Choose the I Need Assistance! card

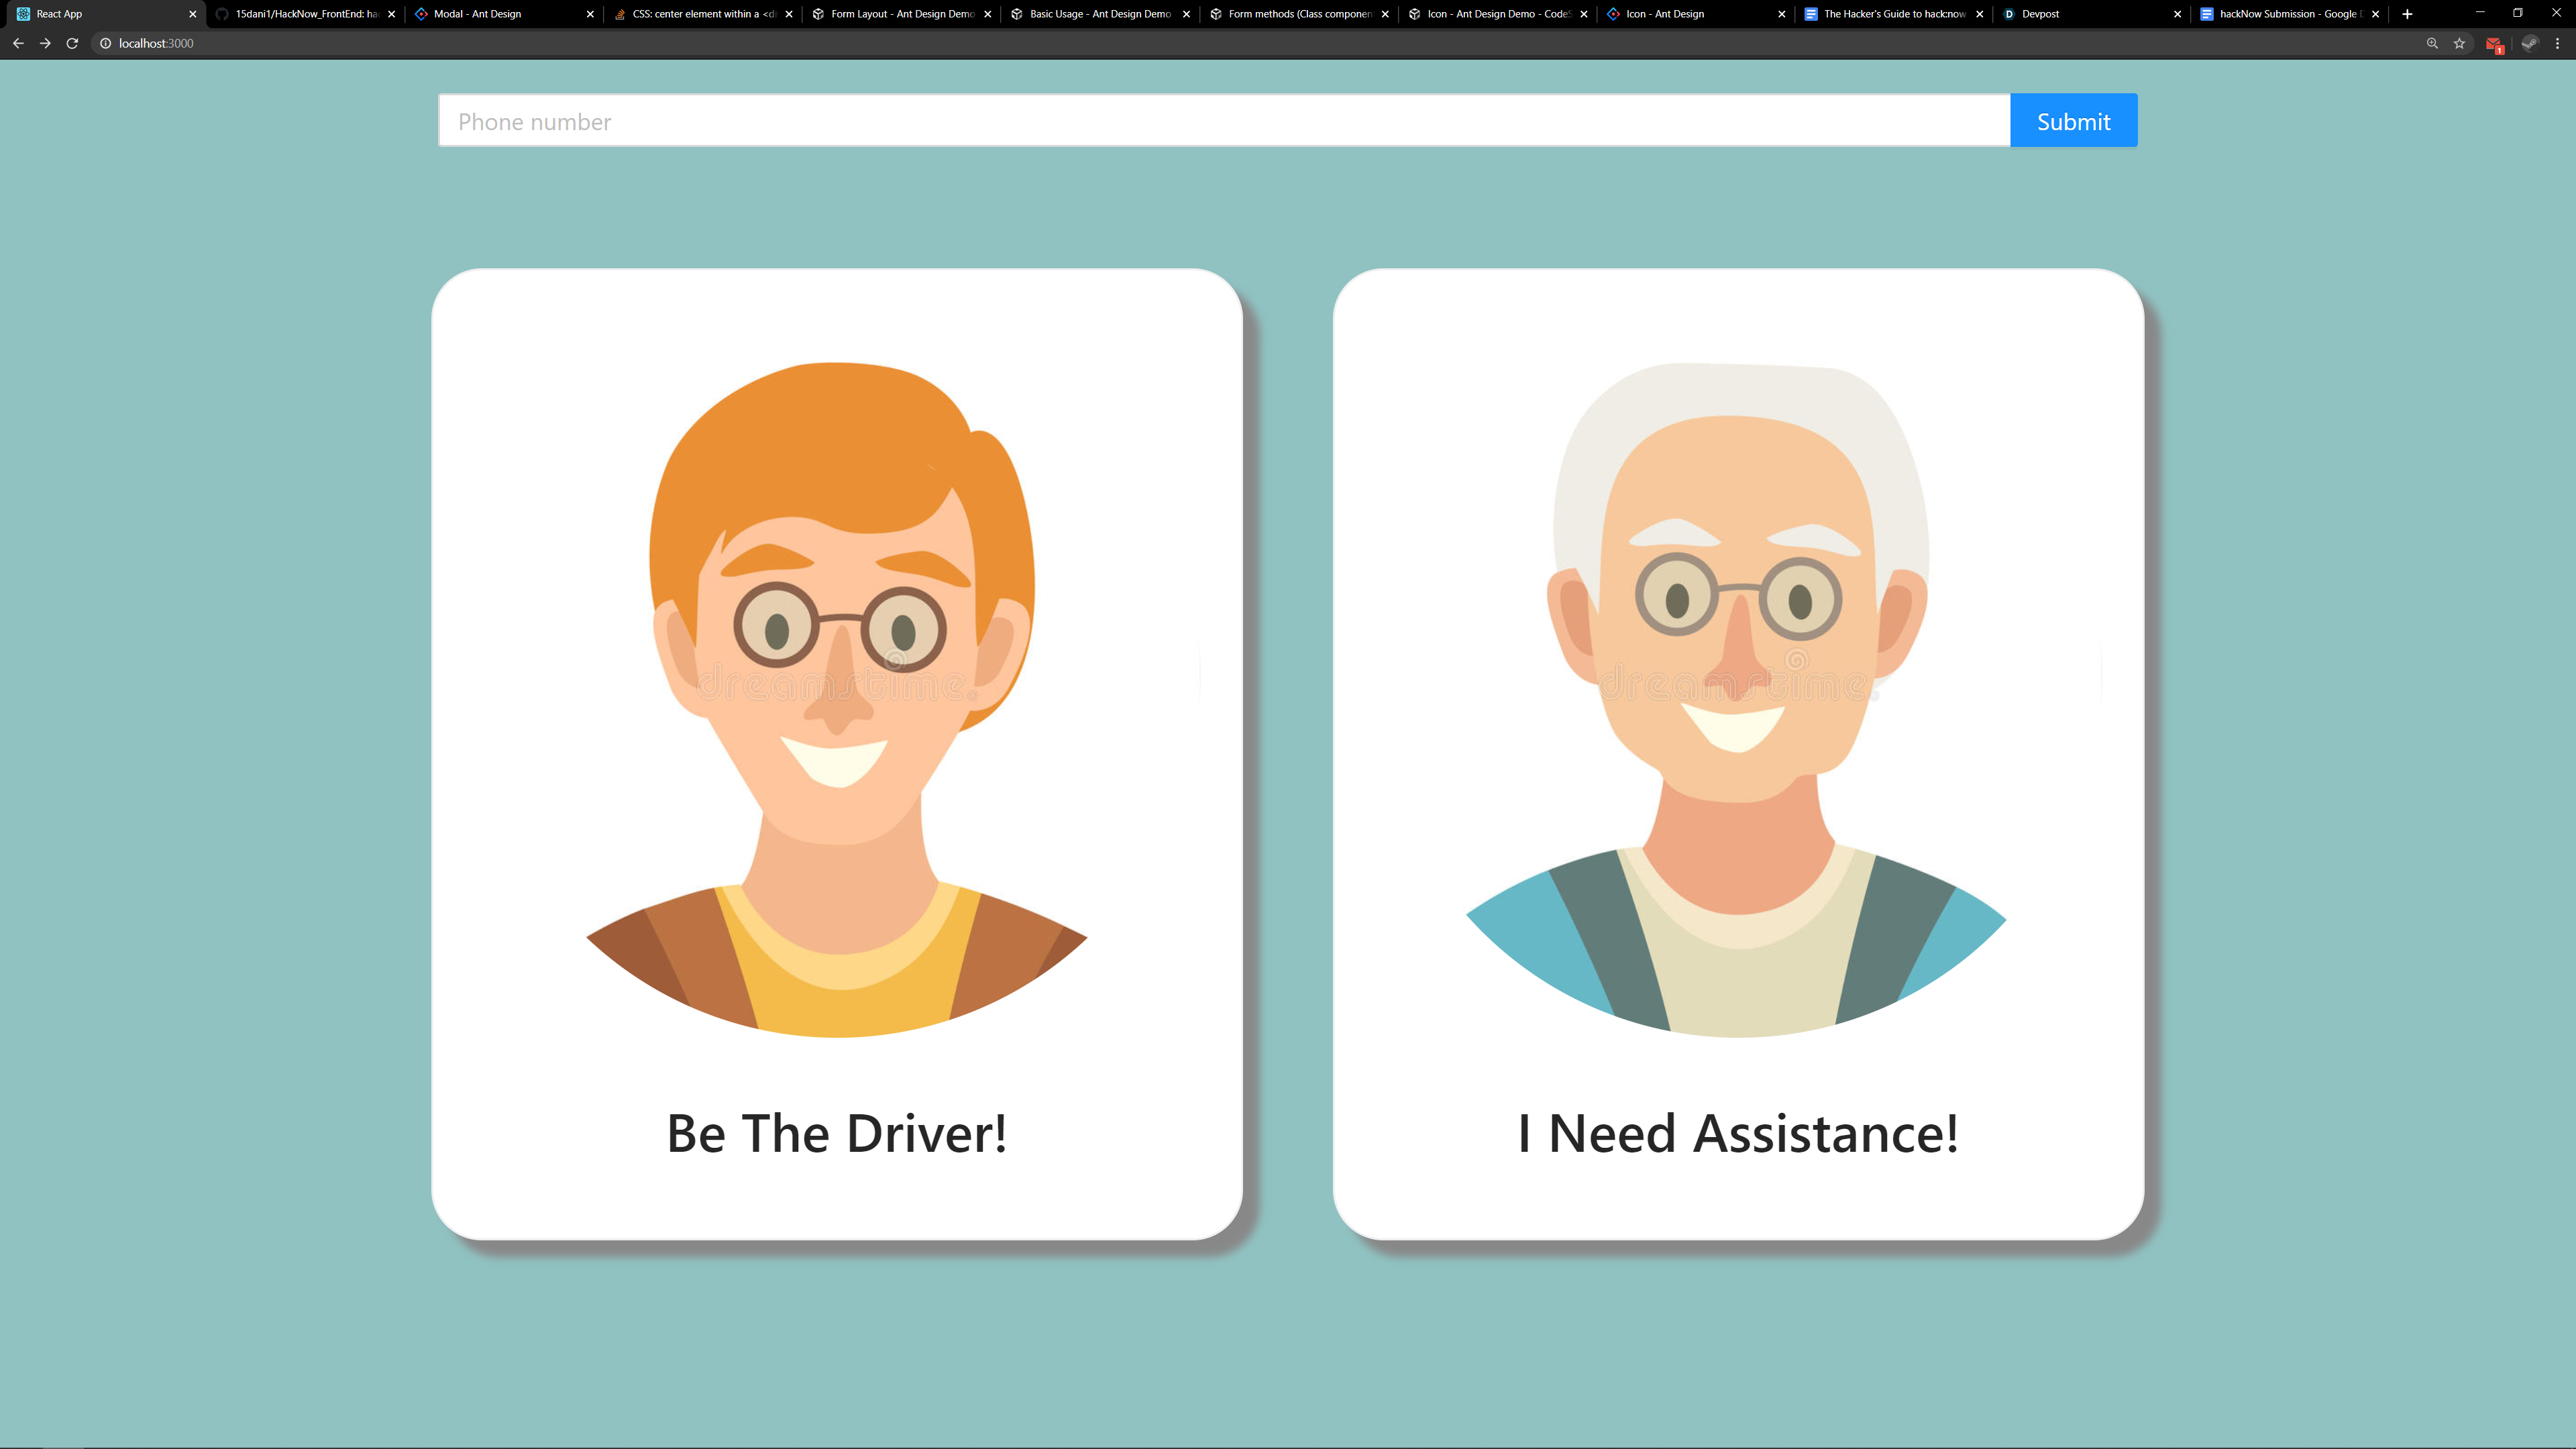tap(1737, 754)
